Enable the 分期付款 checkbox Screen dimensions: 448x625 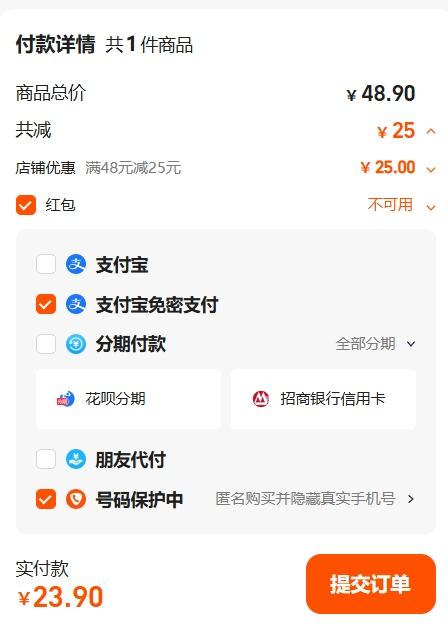[46, 344]
